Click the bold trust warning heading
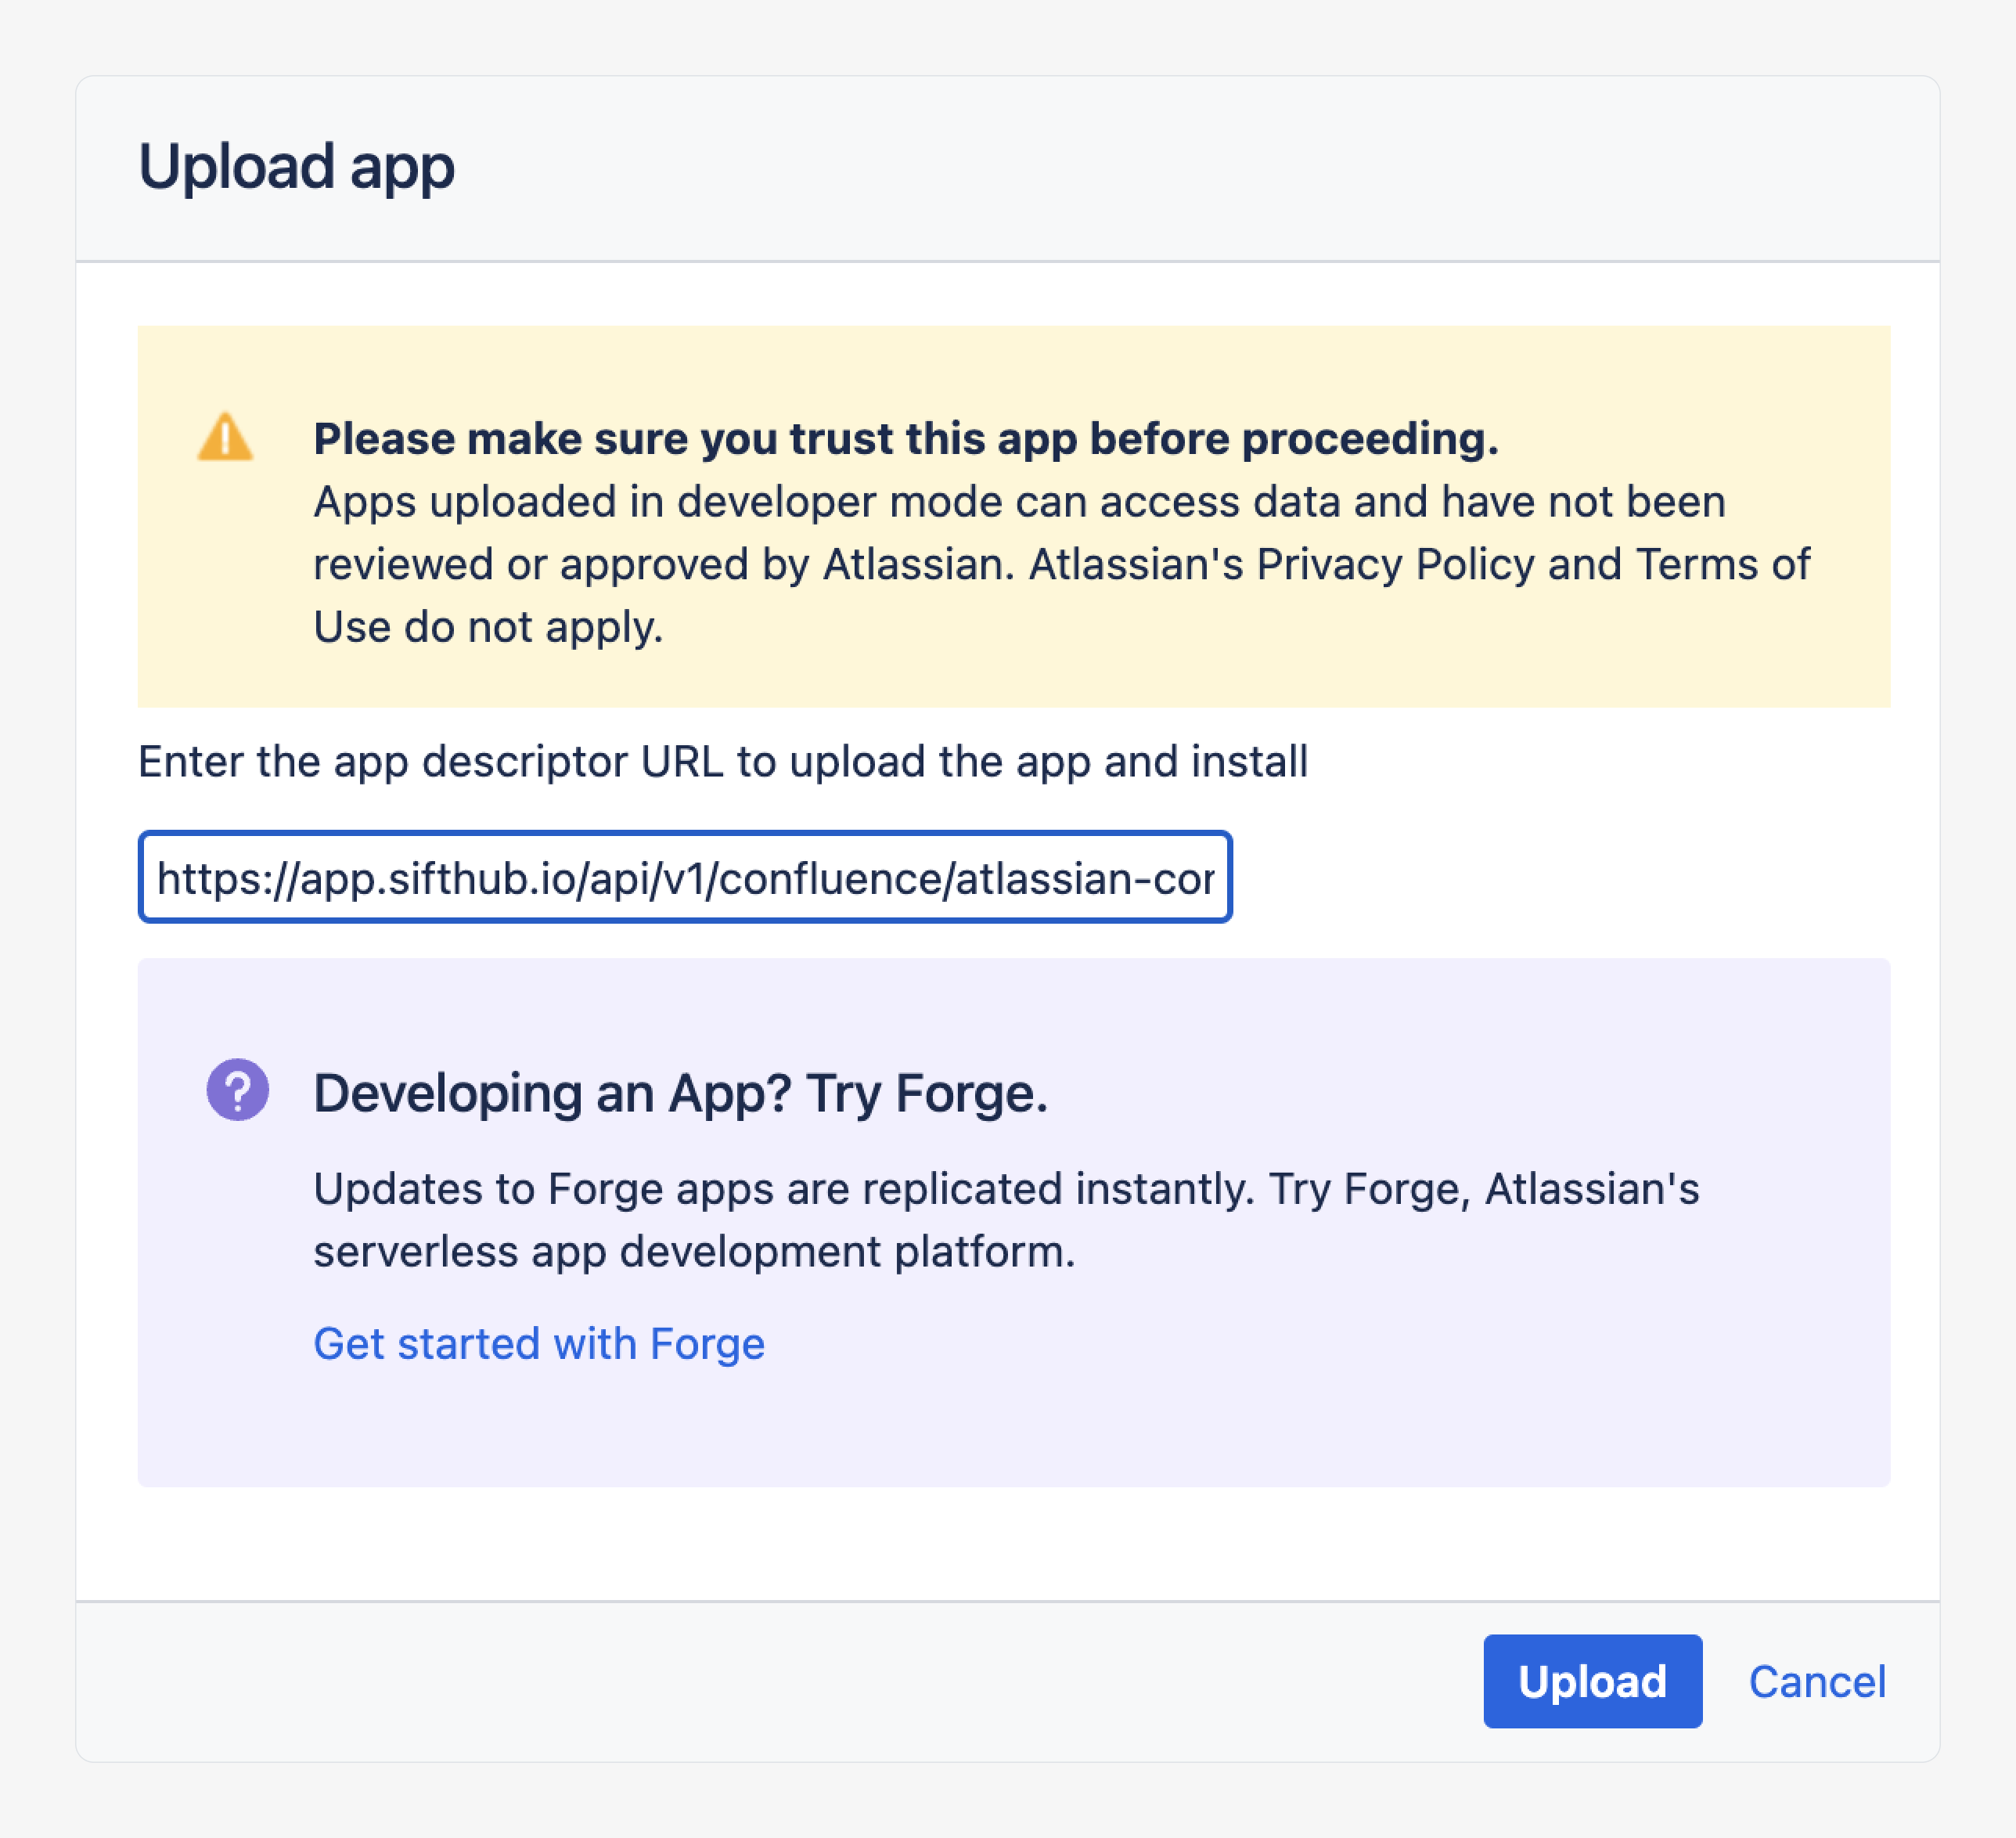 [905, 439]
